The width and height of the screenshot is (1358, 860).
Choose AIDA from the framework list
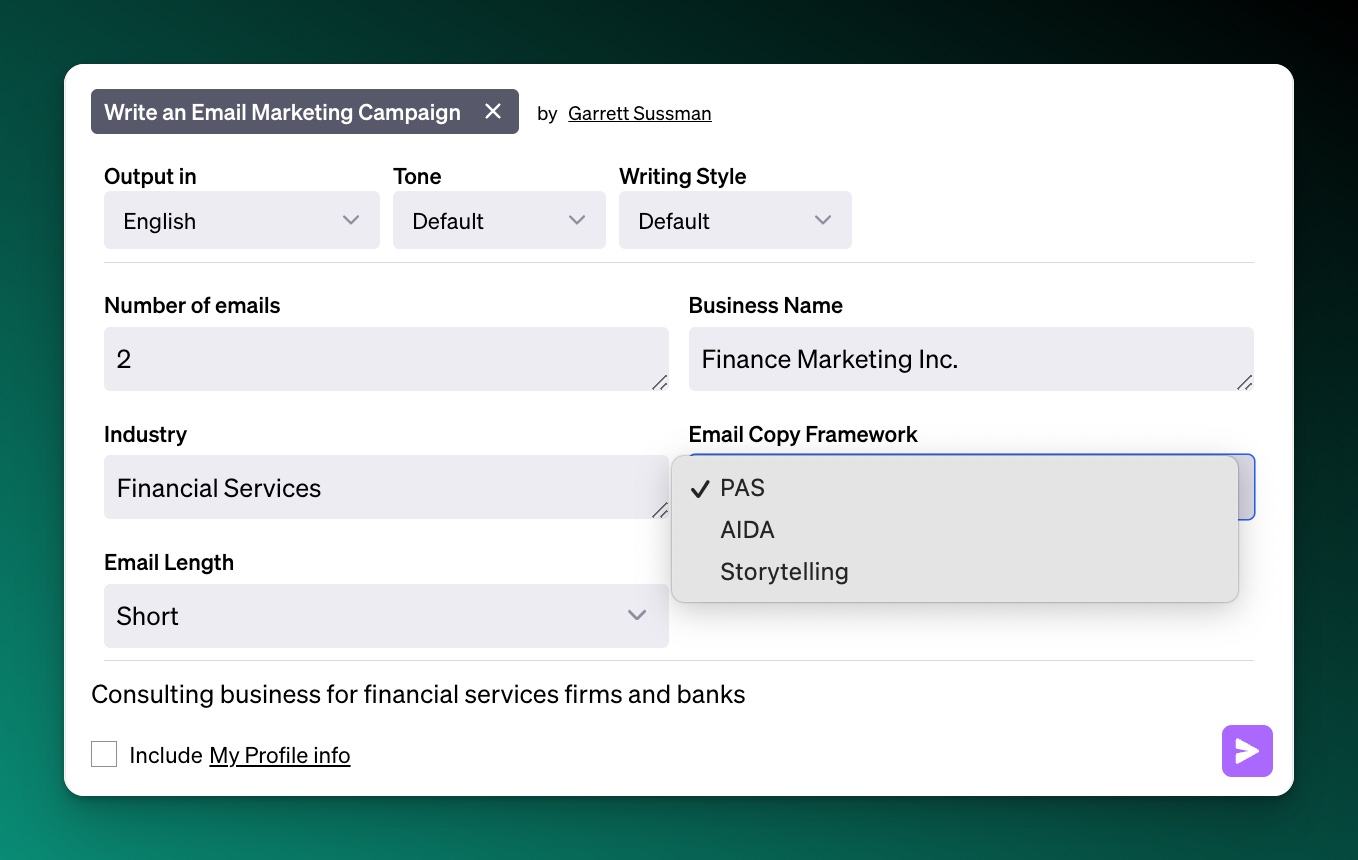pyautogui.click(x=747, y=530)
